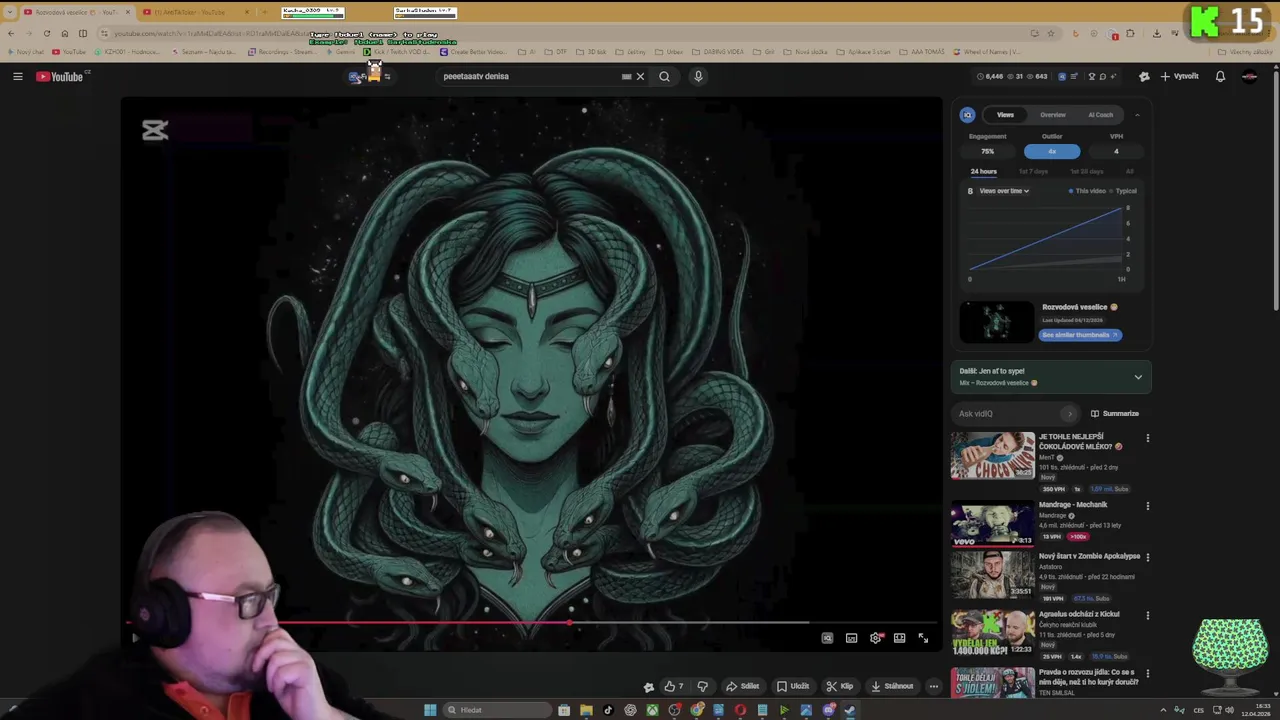Click the Vytvořit create button

(1180, 76)
